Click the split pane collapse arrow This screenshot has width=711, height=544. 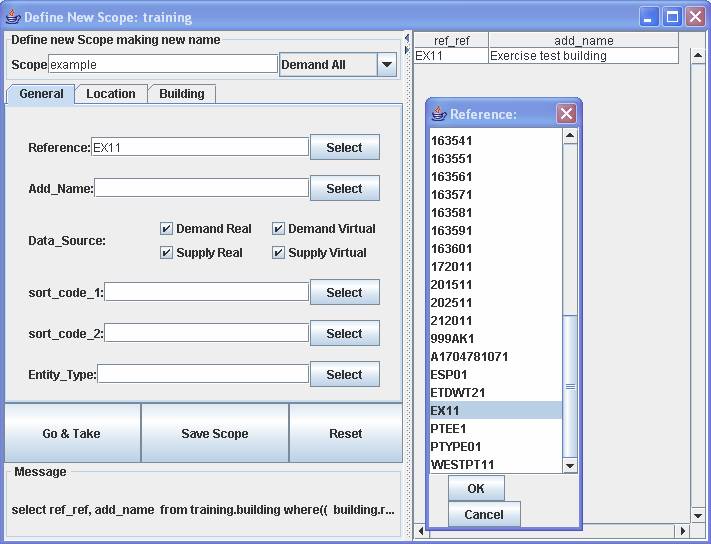click(x=407, y=39)
